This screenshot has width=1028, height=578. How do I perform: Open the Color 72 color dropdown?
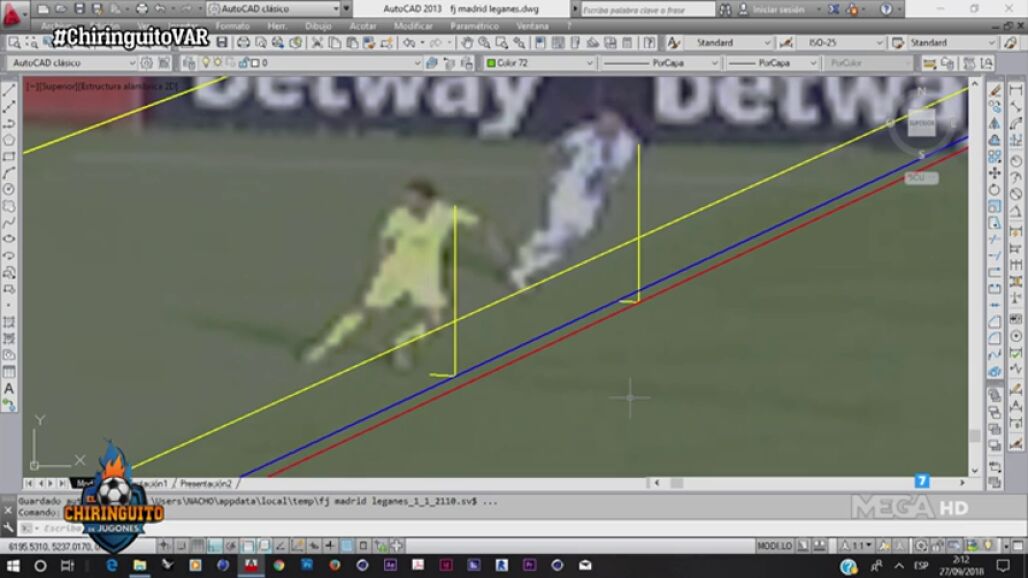(x=539, y=62)
